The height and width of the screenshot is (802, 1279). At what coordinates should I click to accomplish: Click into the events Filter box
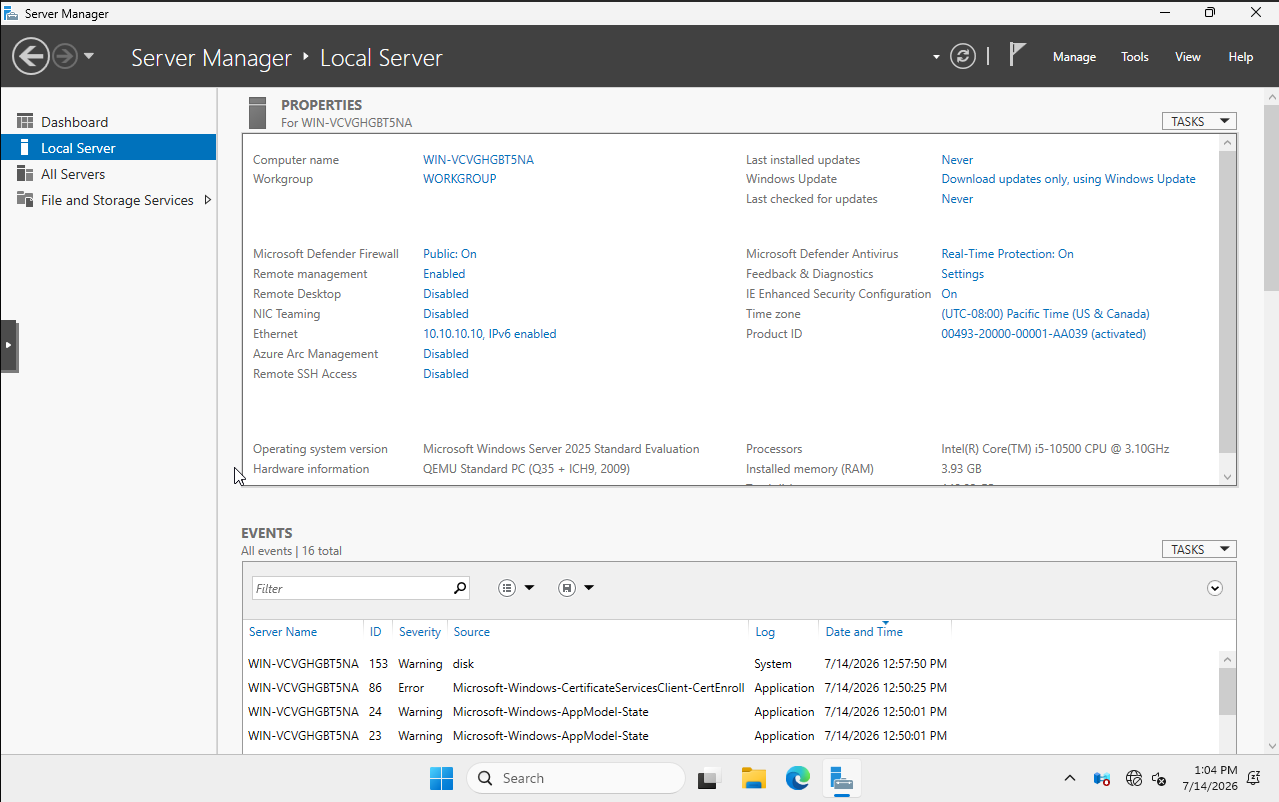[x=350, y=588]
